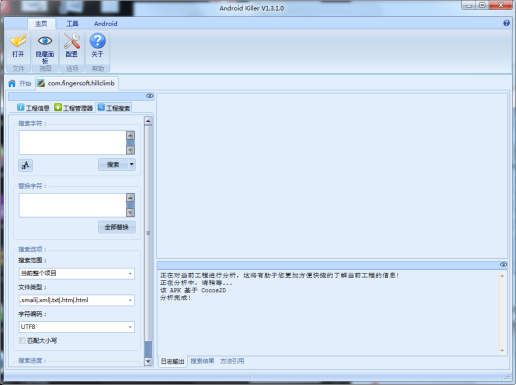
Task: Switch to the 工程搜索 tab
Action: 114,108
